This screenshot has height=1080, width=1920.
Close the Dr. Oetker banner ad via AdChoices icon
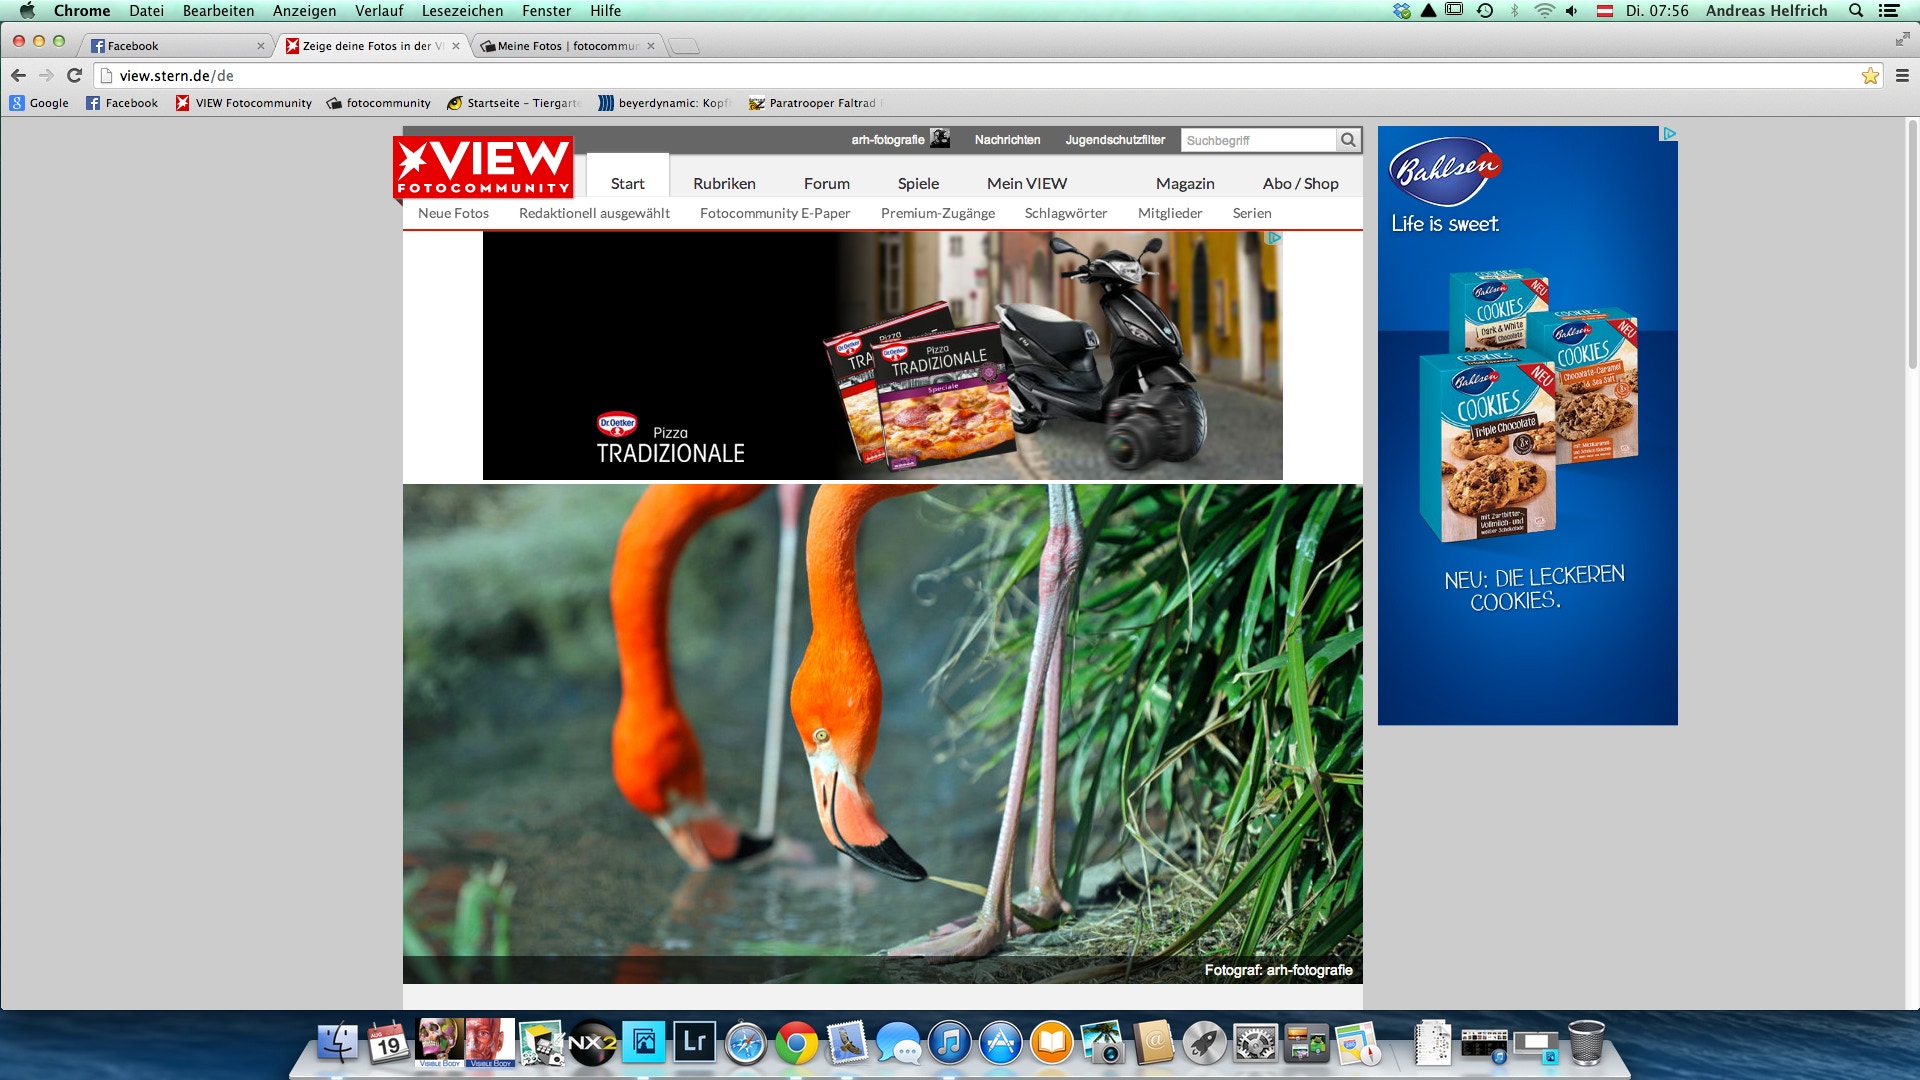(x=1275, y=238)
